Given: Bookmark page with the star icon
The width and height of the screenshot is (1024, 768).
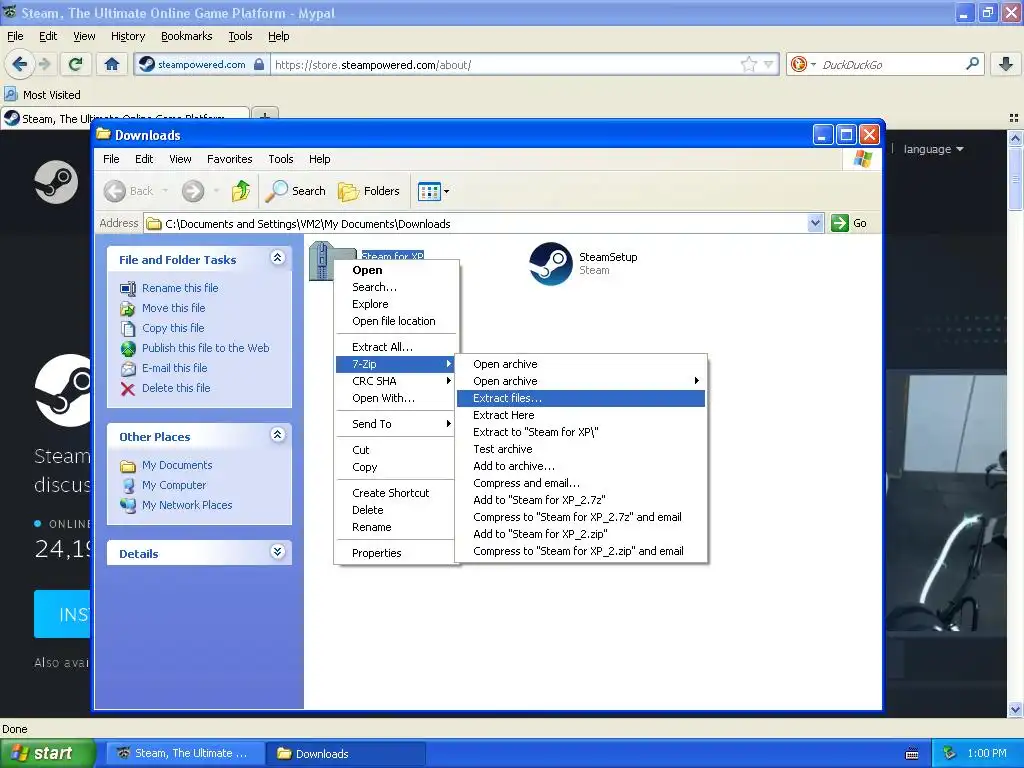Looking at the screenshot, I should click(748, 64).
